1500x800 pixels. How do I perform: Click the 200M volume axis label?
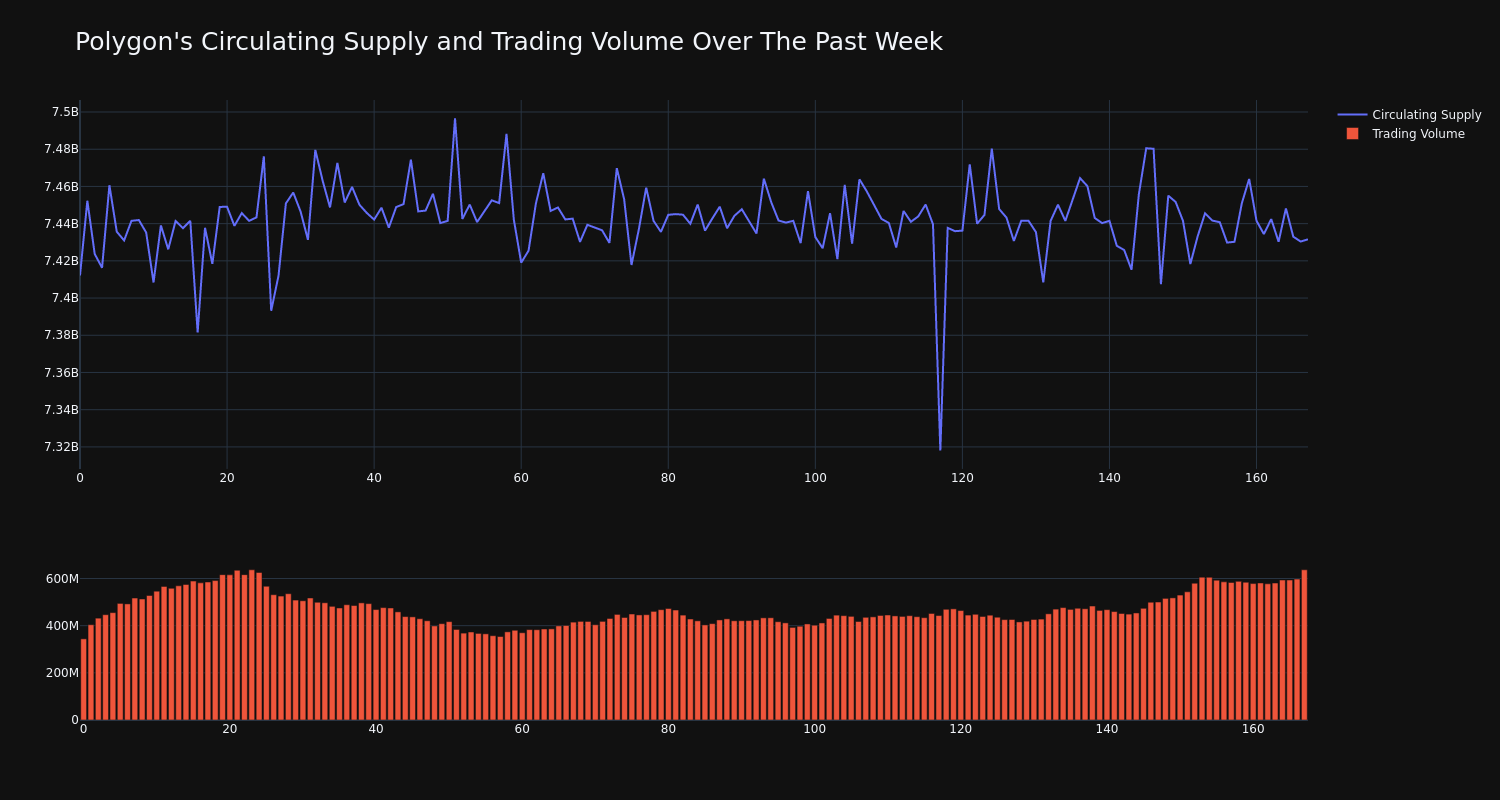click(62, 673)
